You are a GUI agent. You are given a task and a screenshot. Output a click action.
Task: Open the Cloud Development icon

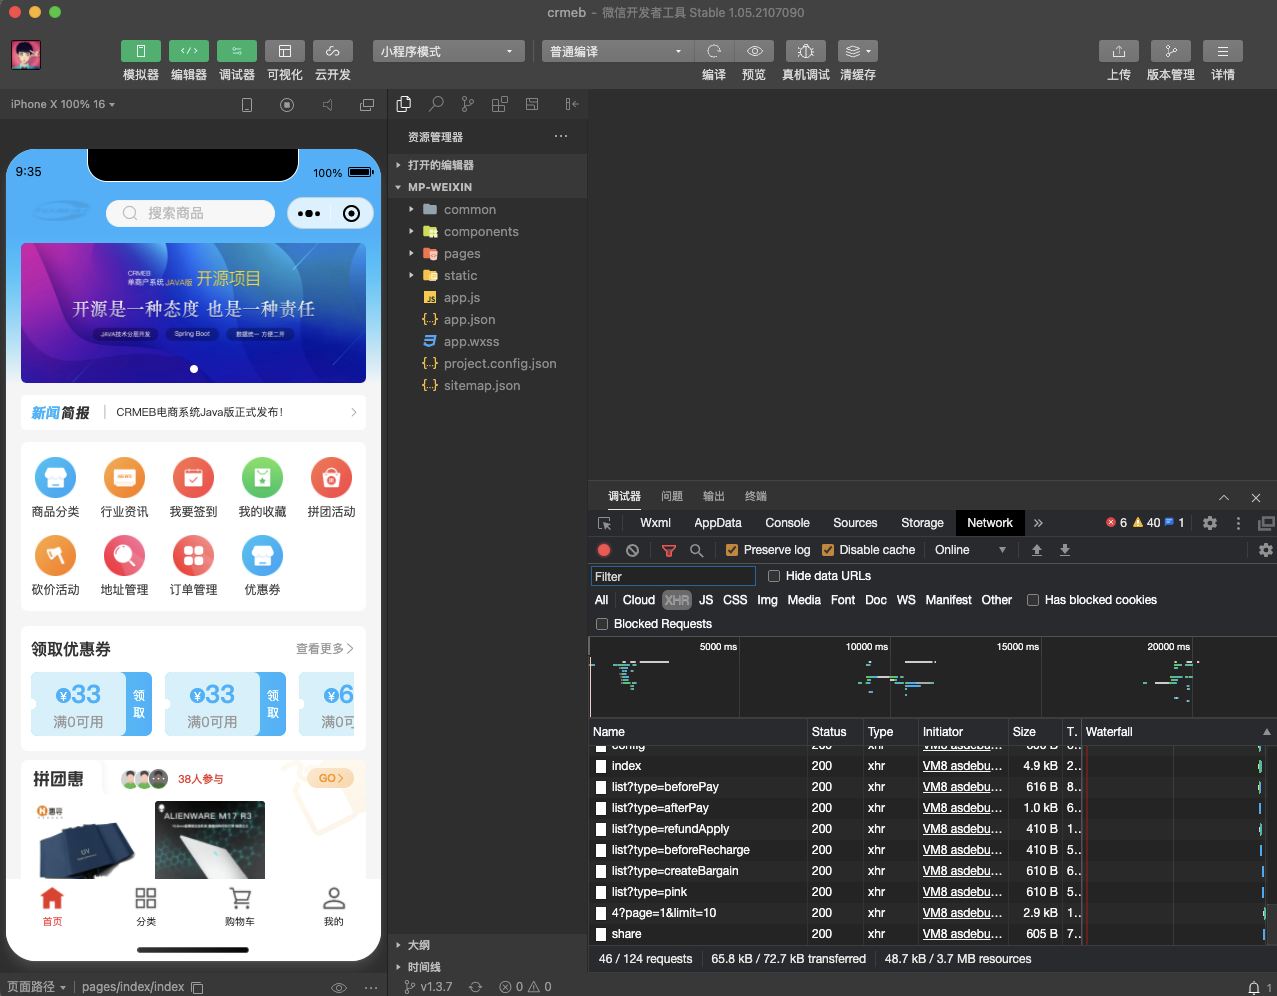[x=333, y=51]
